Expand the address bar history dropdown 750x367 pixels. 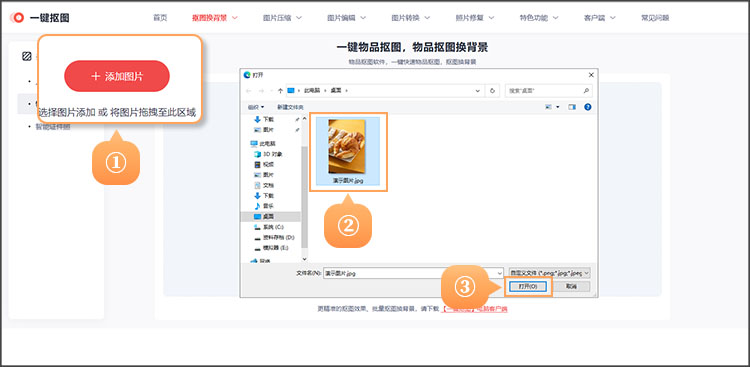[x=477, y=90]
